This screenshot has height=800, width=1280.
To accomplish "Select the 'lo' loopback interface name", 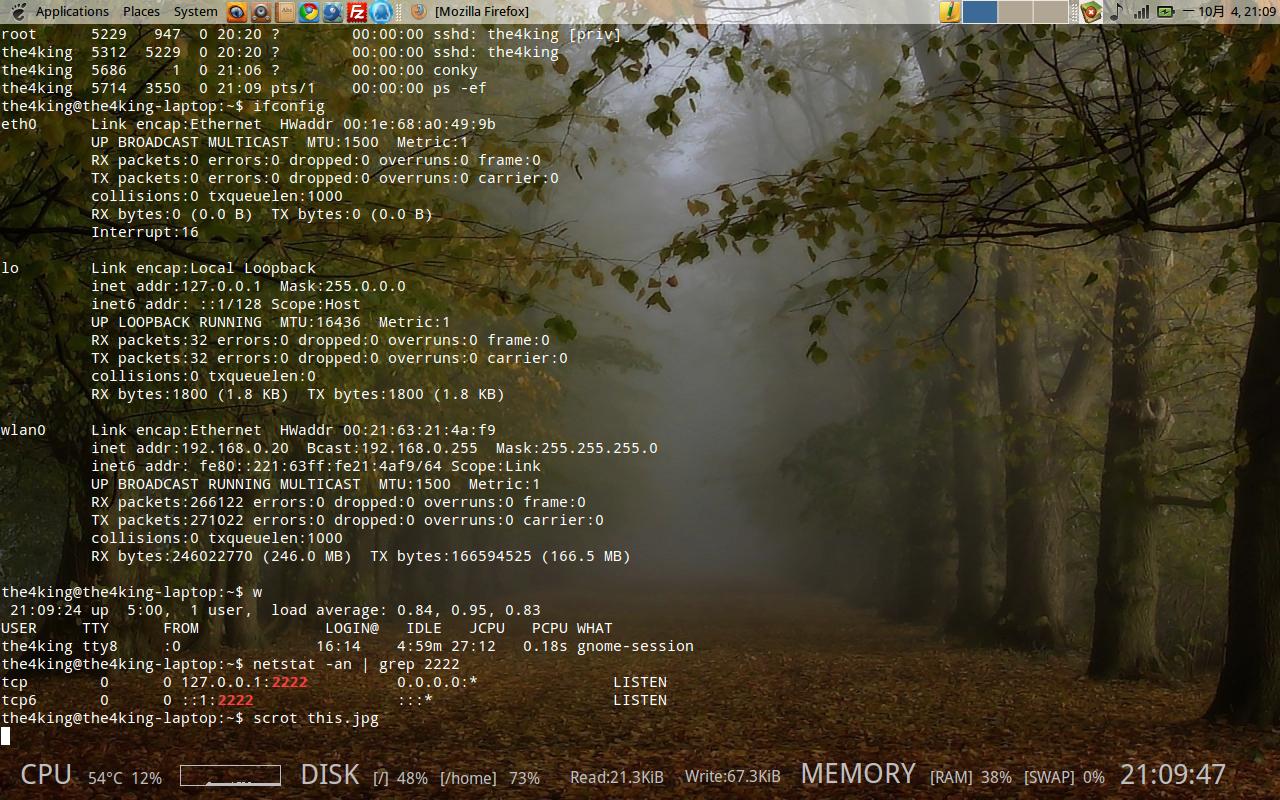I will point(10,268).
